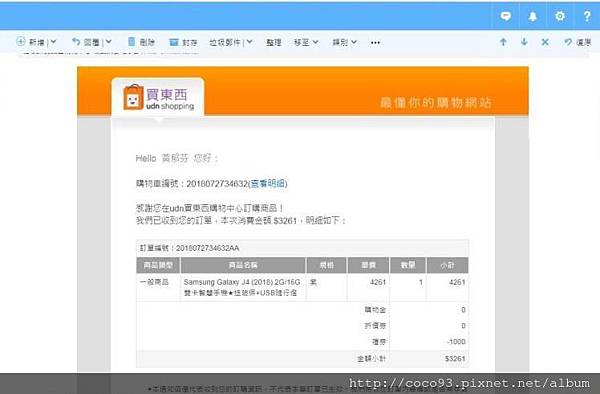This screenshot has width=600, height=394.
Task: Expand the 新增 dropdown arrow
Action: 54,41
